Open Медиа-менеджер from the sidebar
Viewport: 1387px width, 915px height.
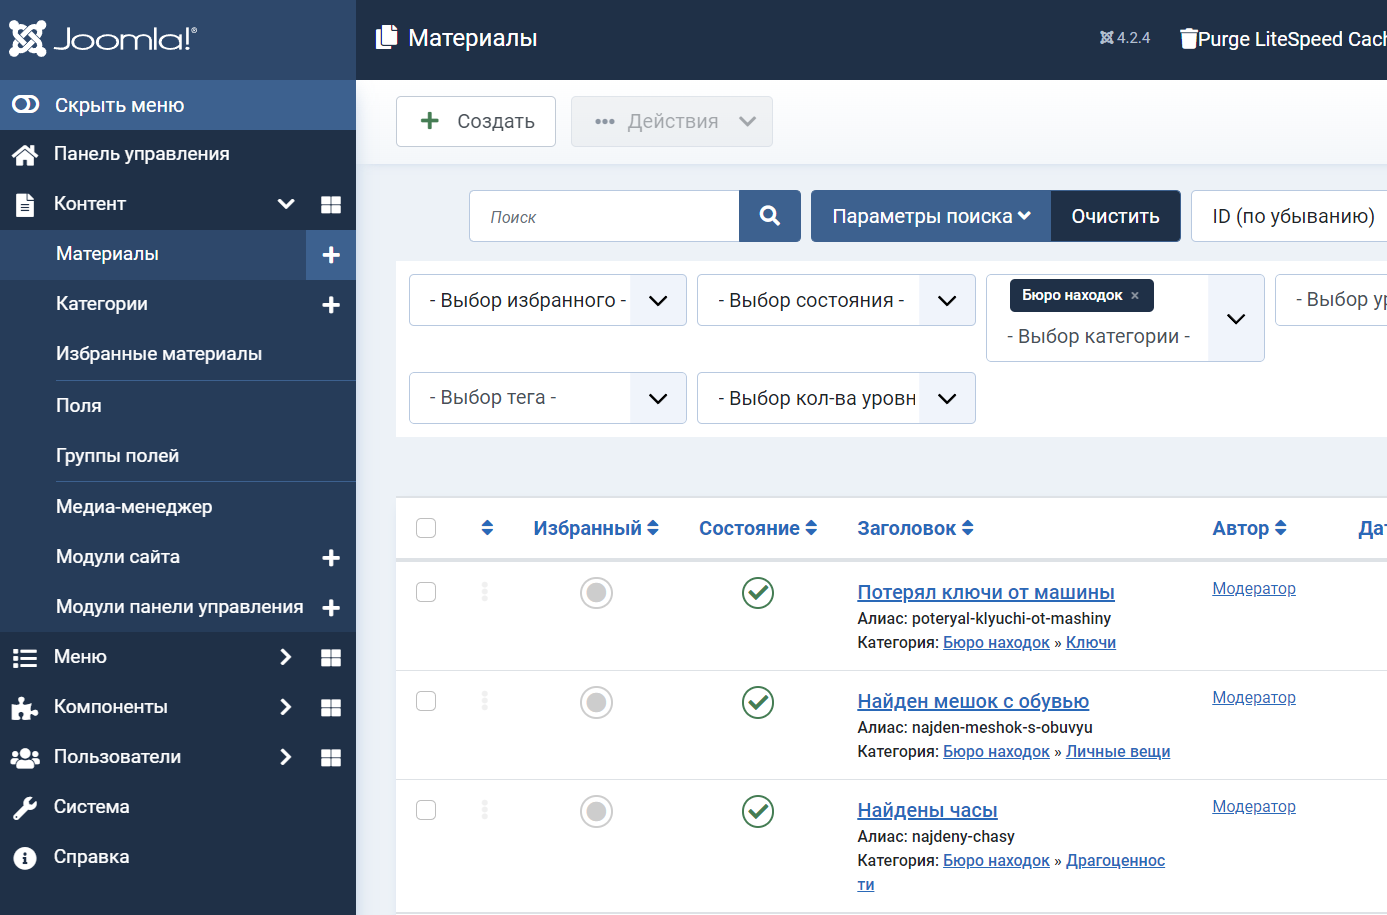[x=134, y=507]
